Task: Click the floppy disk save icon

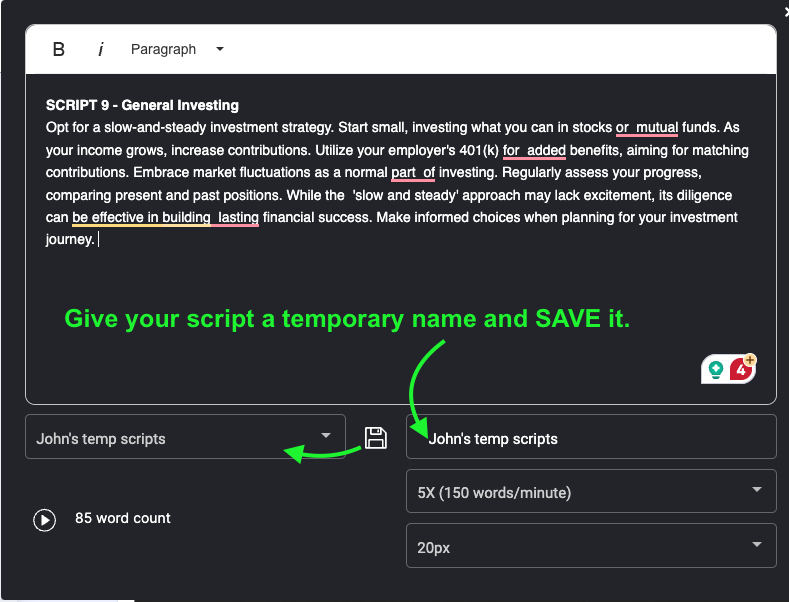Action: pos(375,437)
